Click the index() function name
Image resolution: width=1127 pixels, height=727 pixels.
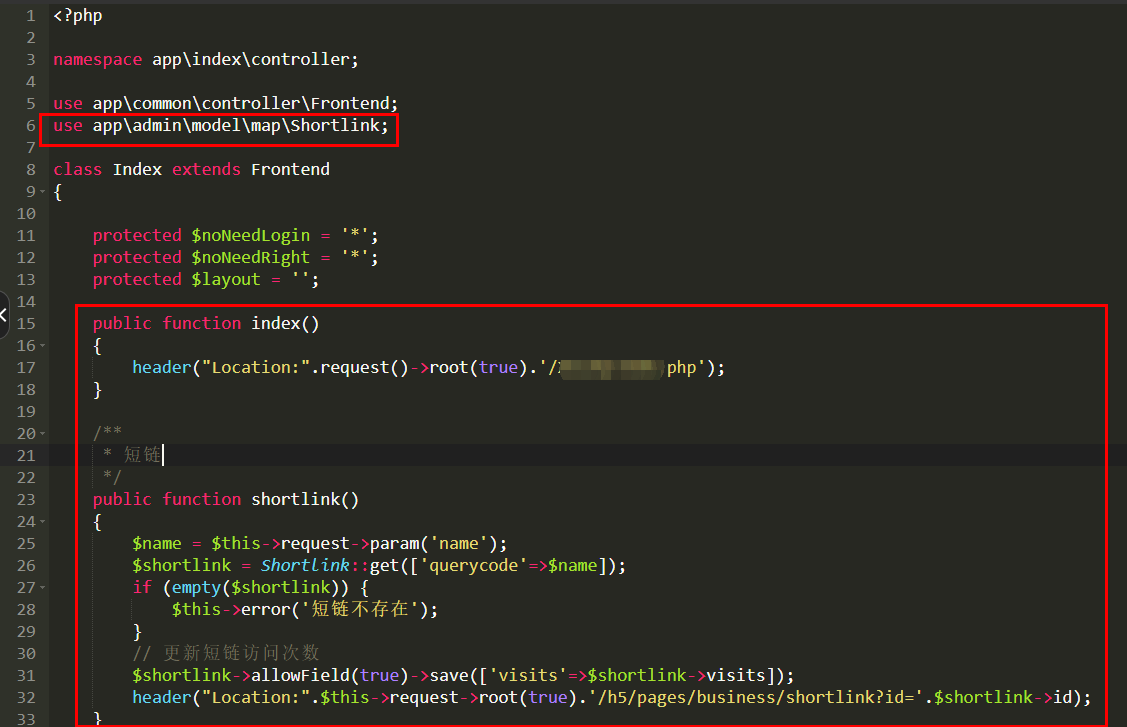pos(285,324)
